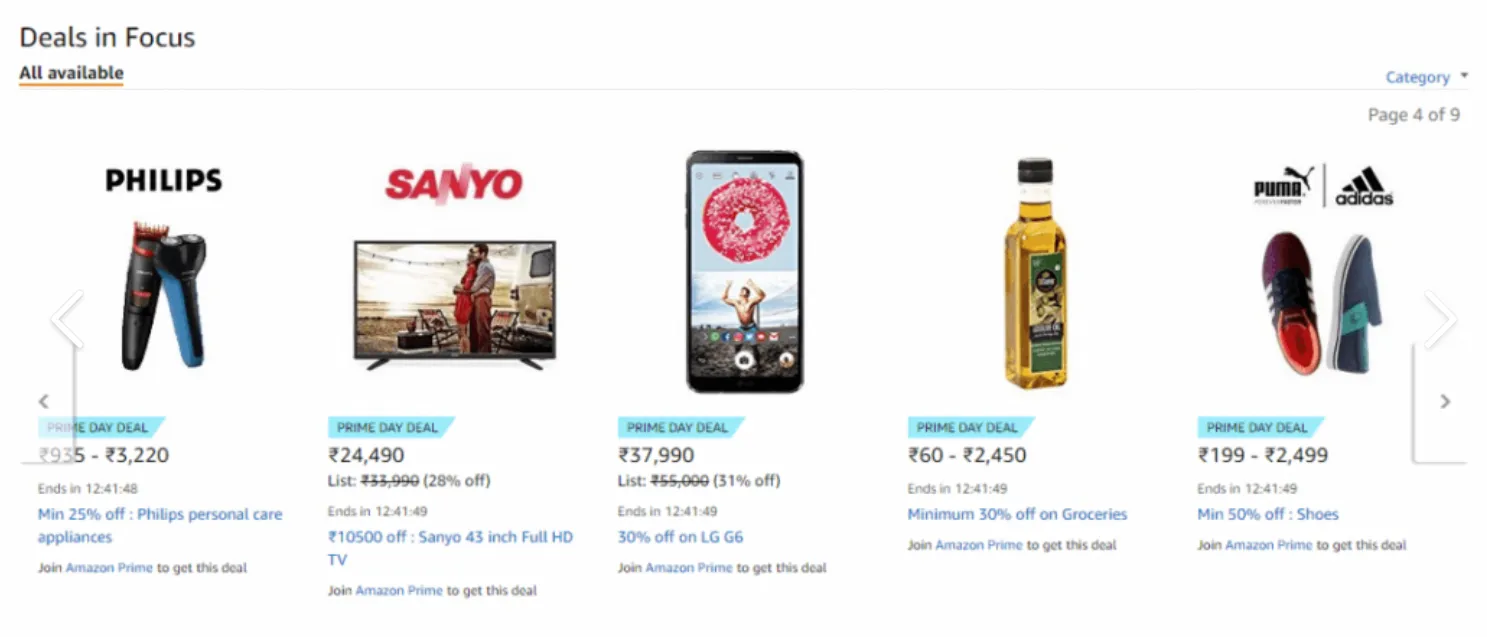Screen dimensions: 1487x637
Task: Click Prime Day Deal badge on Sanyo TV
Action: (x=391, y=427)
